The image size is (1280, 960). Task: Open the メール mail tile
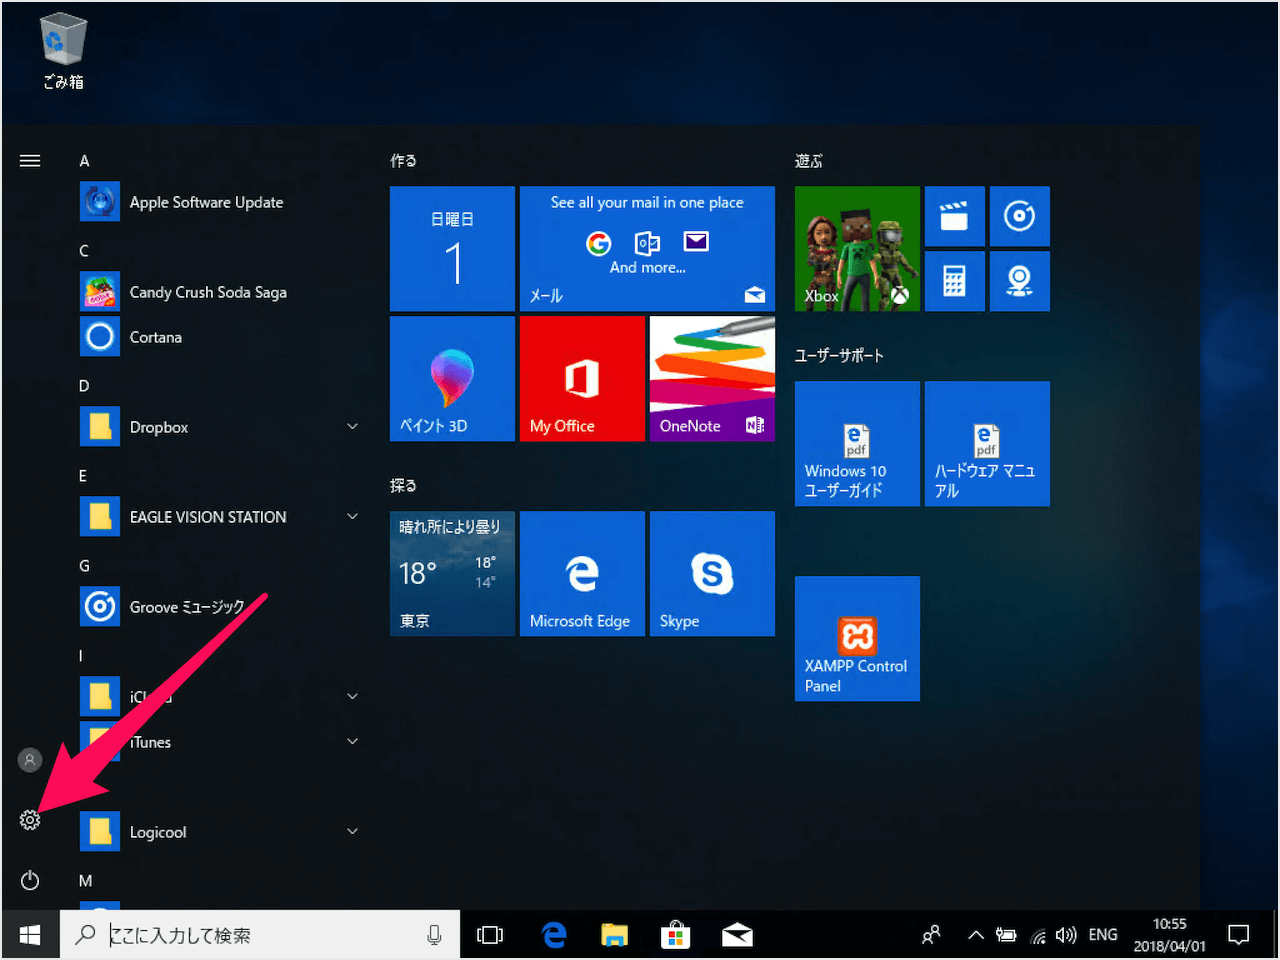tap(647, 248)
